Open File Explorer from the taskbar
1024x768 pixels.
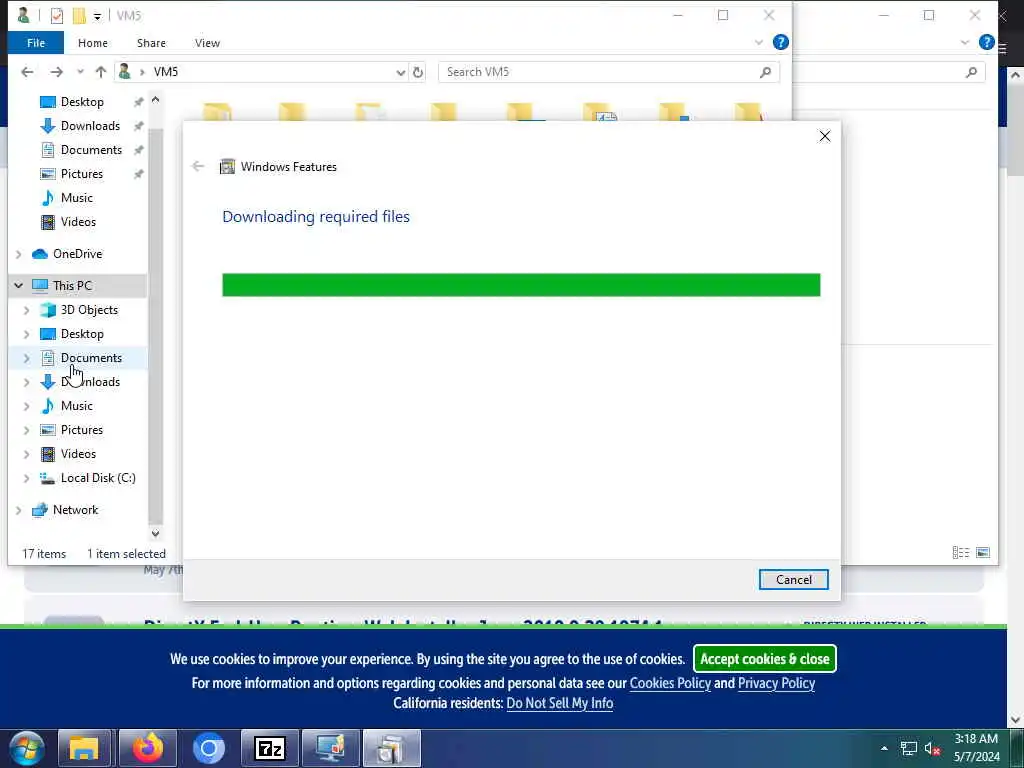(x=84, y=748)
